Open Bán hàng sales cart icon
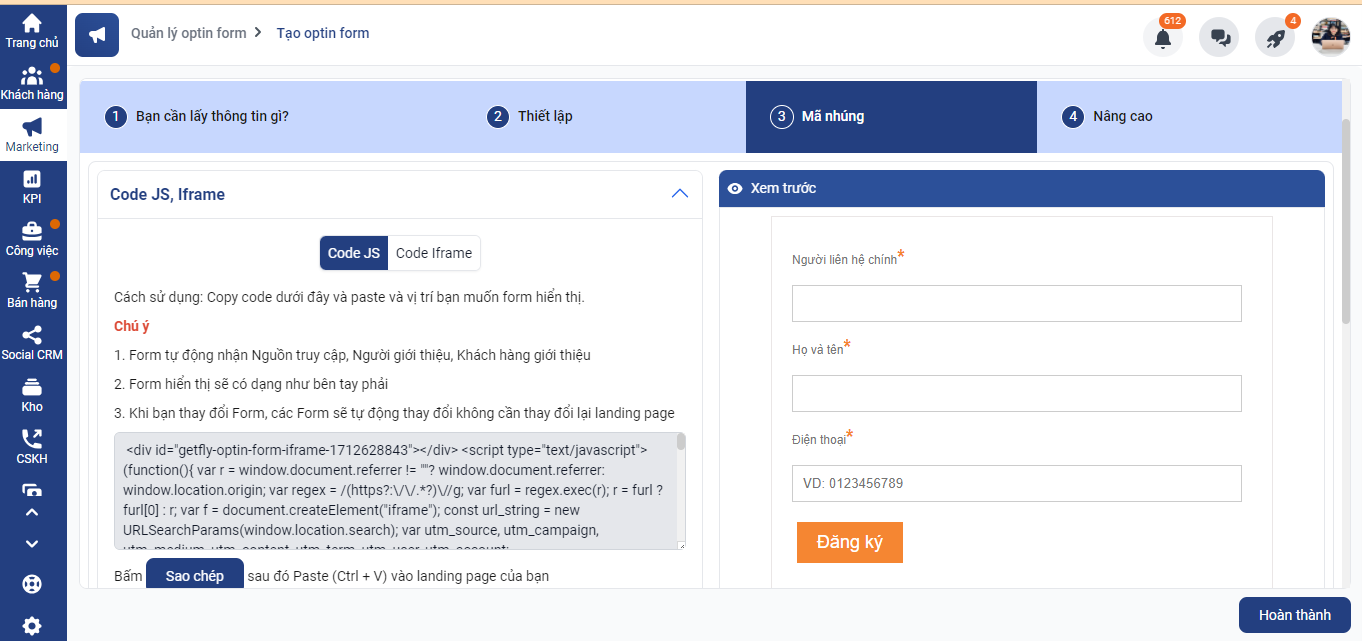 point(32,290)
